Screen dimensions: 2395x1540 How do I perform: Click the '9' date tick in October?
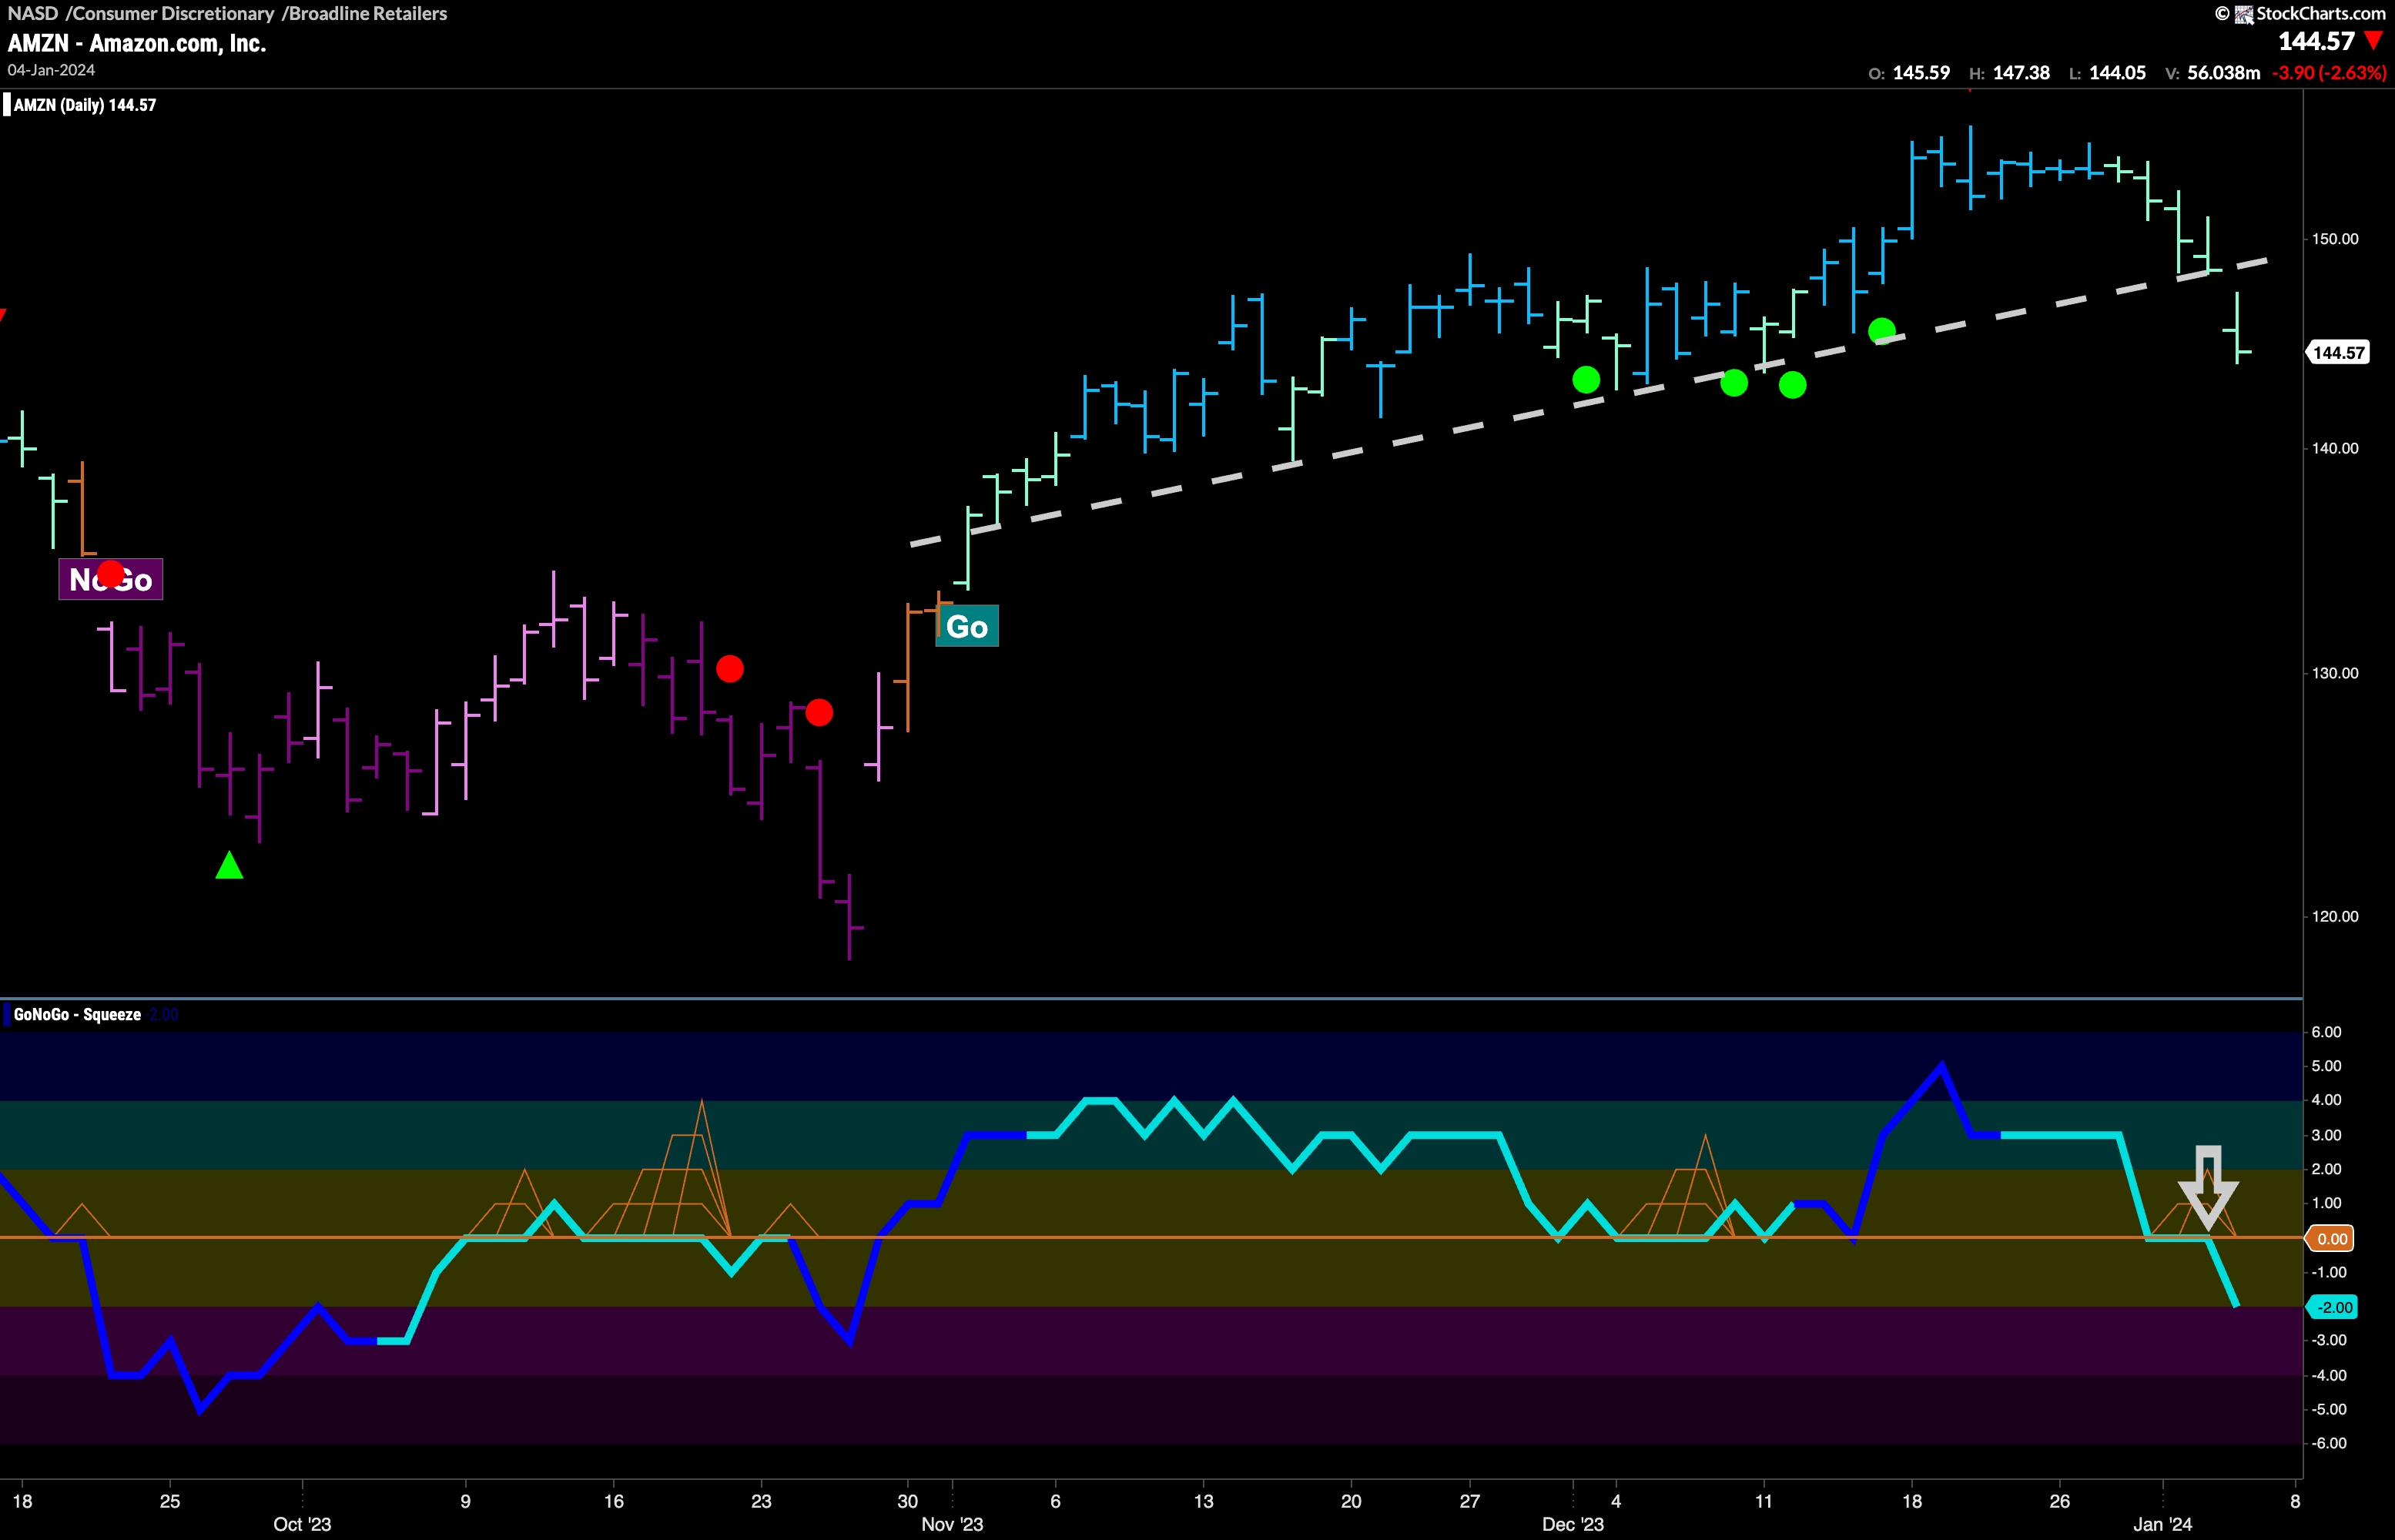(465, 1501)
